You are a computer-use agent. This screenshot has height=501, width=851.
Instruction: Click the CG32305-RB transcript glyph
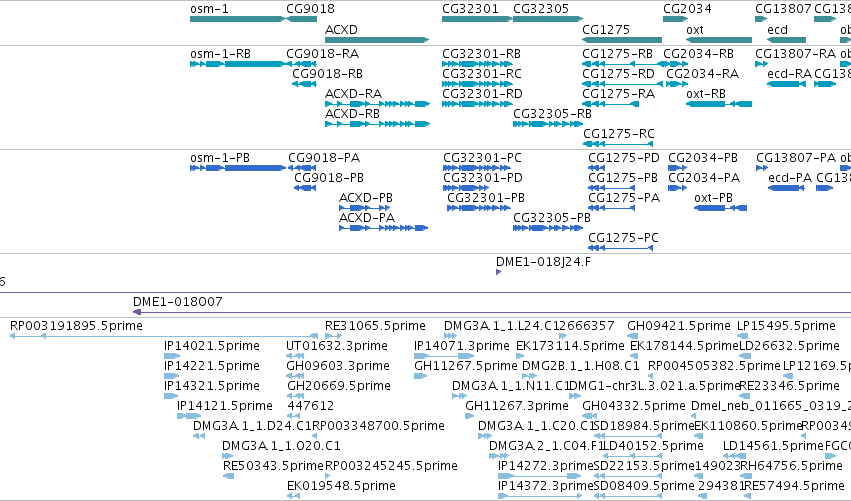point(548,124)
